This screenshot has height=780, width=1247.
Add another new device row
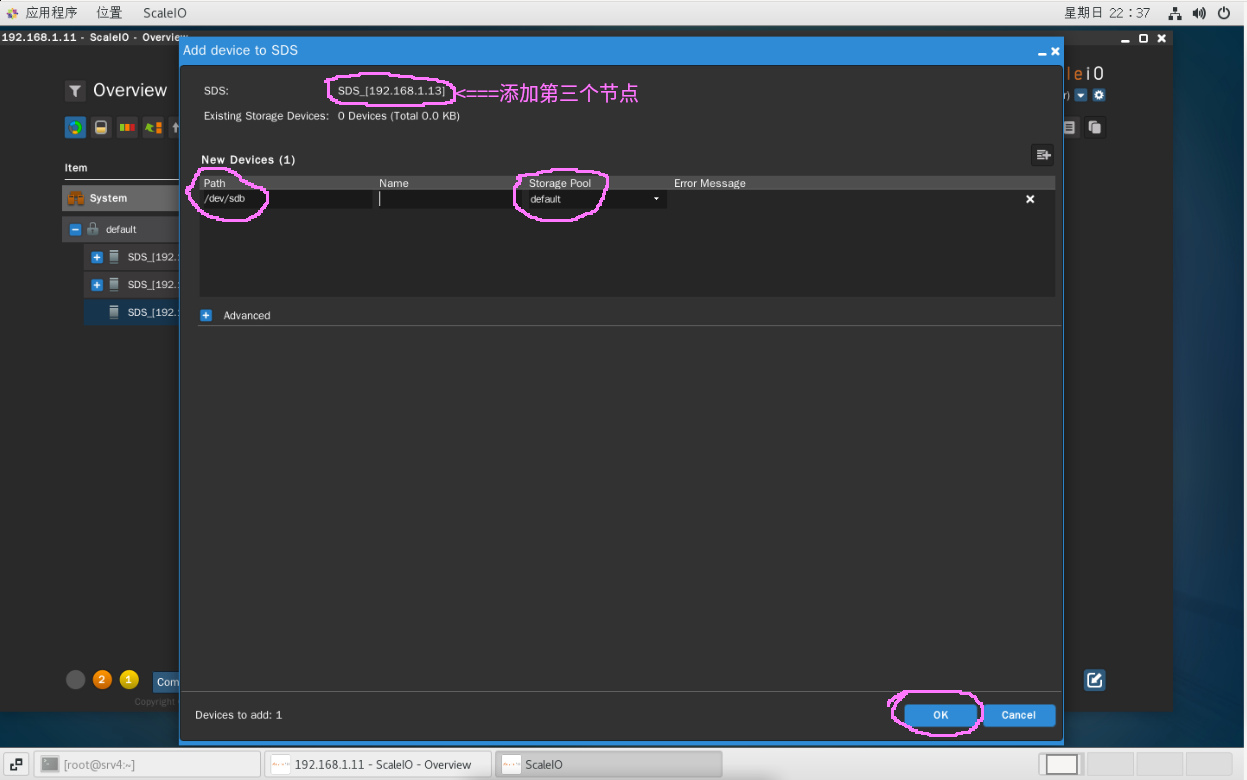[x=1043, y=154]
